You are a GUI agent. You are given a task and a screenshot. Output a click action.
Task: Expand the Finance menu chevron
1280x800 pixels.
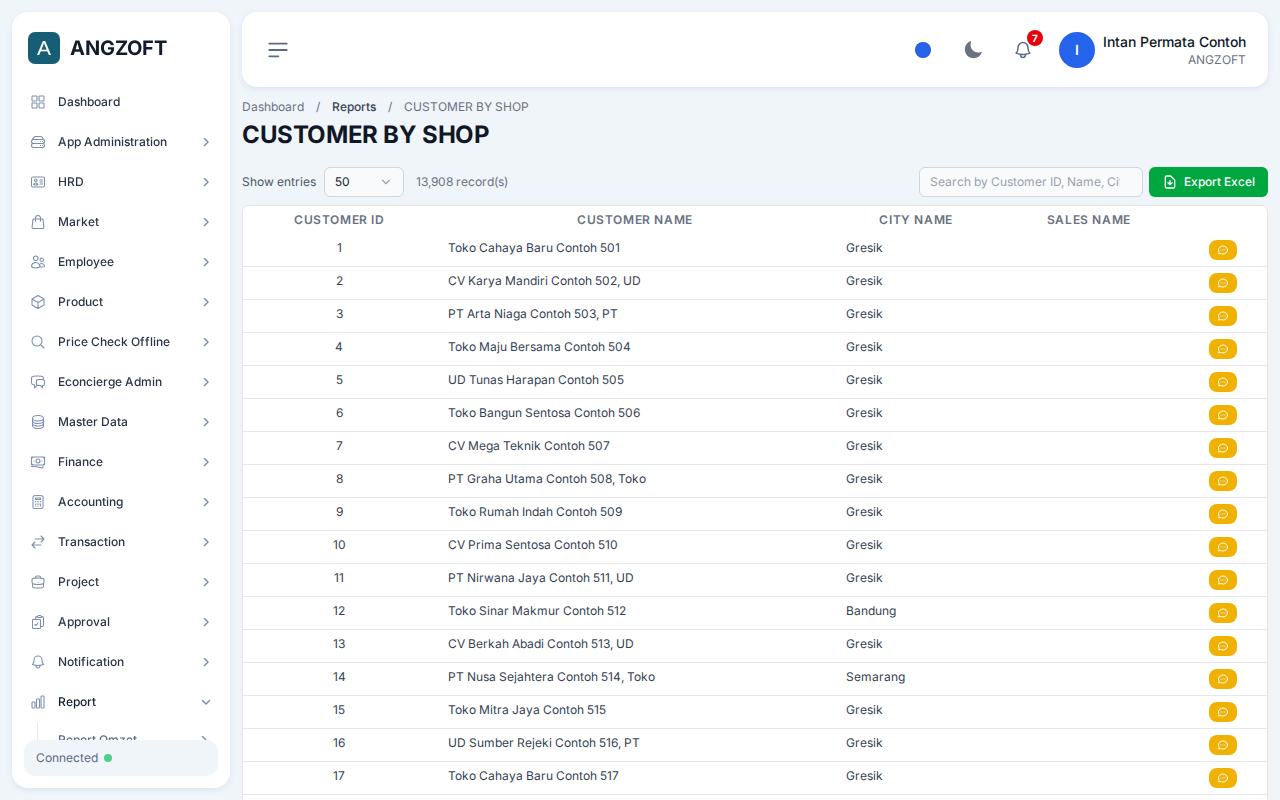206,462
